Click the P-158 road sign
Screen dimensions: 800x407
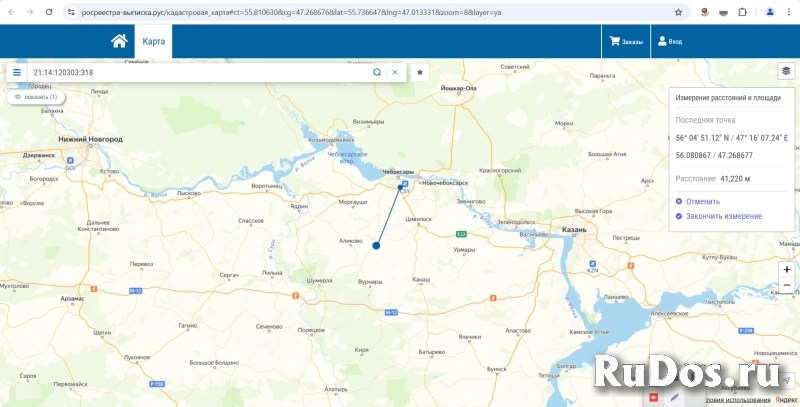(156, 384)
